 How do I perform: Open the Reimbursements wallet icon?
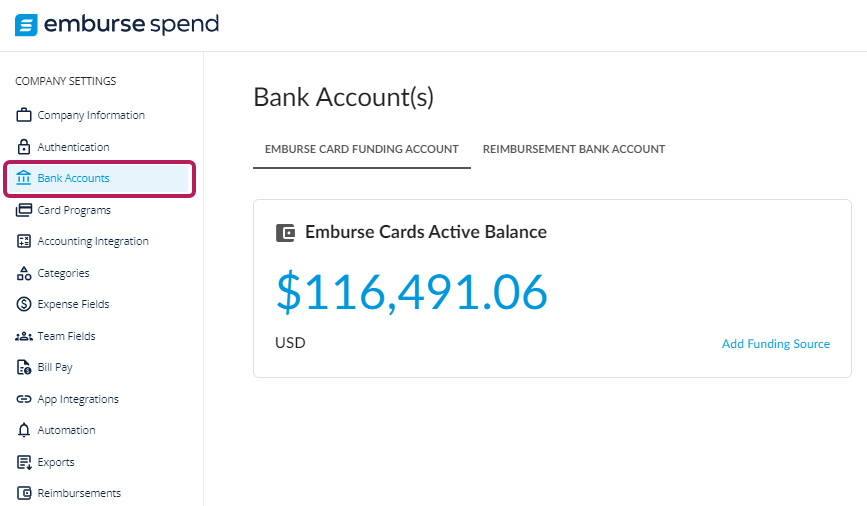(24, 493)
